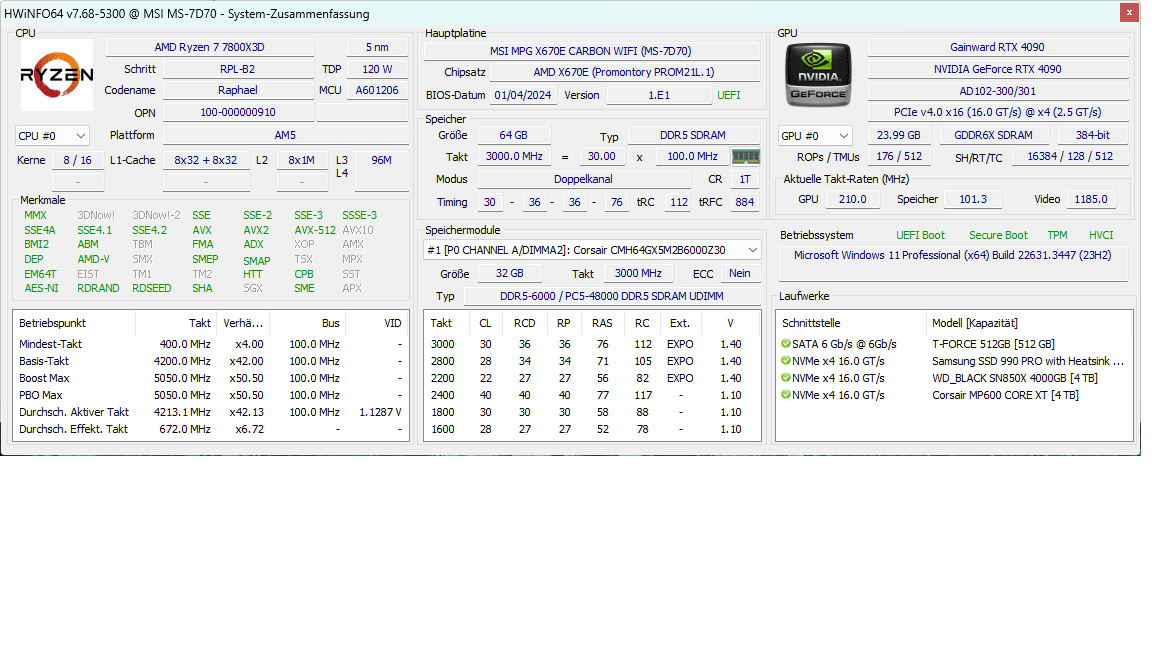
Task: Click the GPU memory 23.99 GB field
Action: click(x=899, y=135)
